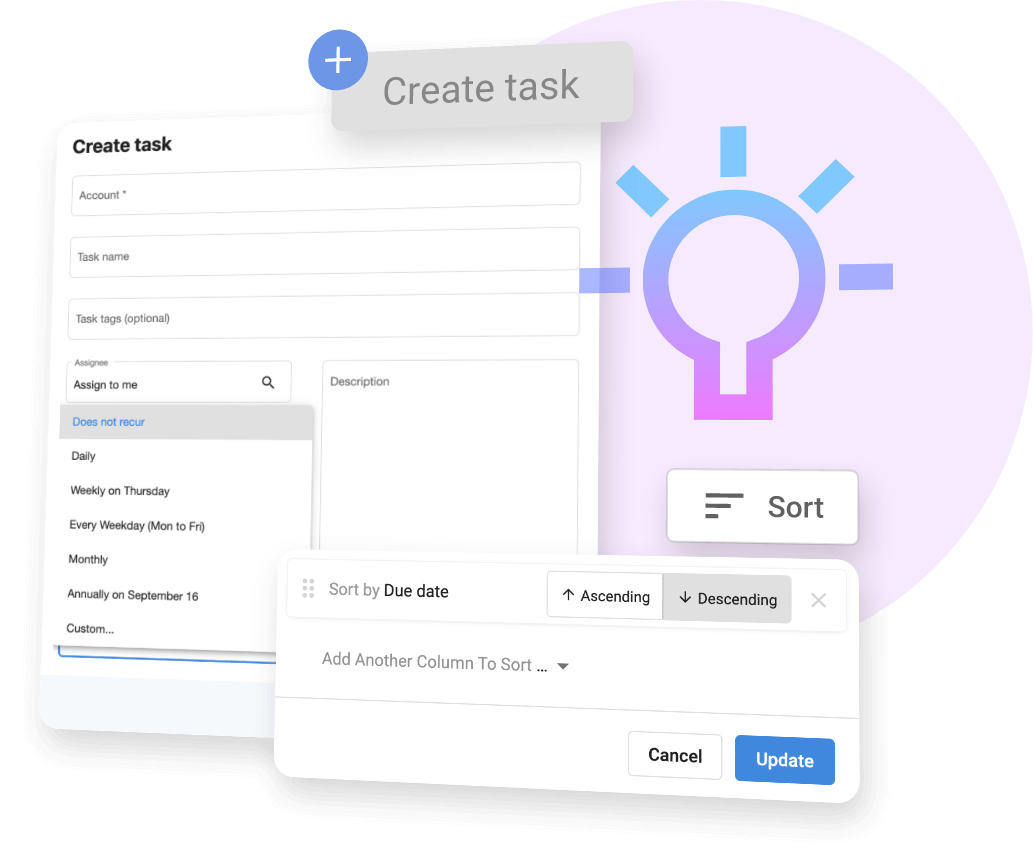Click the up arrow in Ascending
The width and height of the screenshot is (1033, 865).
tap(568, 595)
